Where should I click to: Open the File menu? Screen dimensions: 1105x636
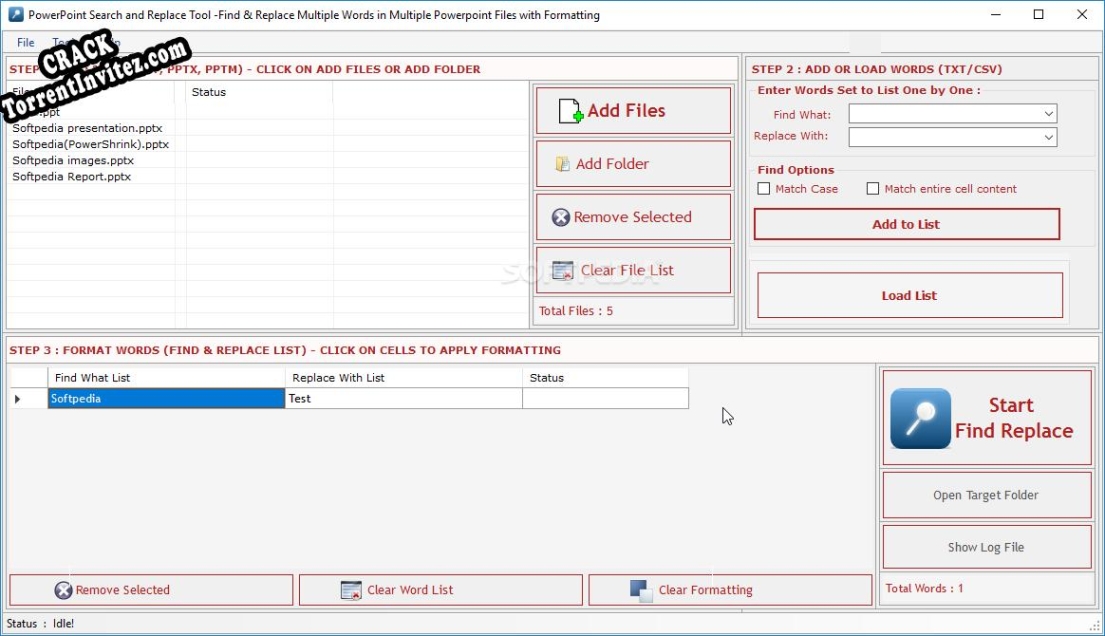24,42
